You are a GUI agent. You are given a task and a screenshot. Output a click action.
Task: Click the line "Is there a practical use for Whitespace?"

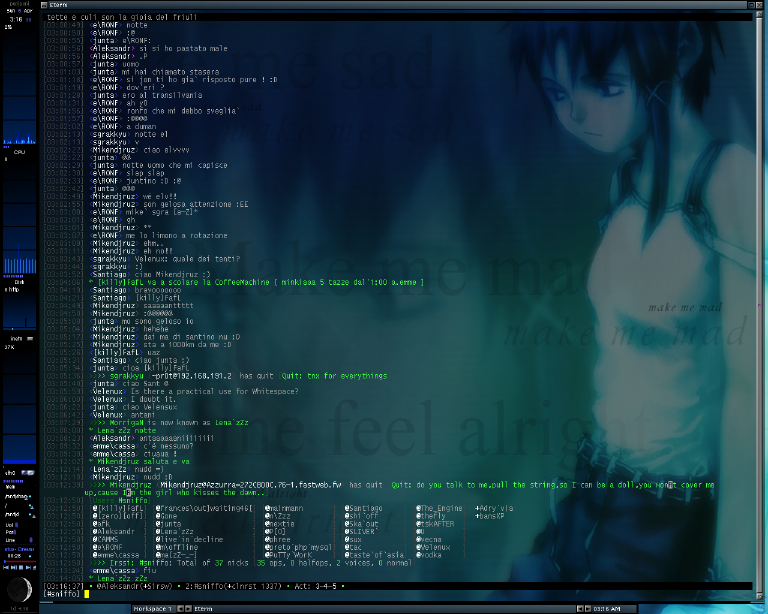click(215, 391)
